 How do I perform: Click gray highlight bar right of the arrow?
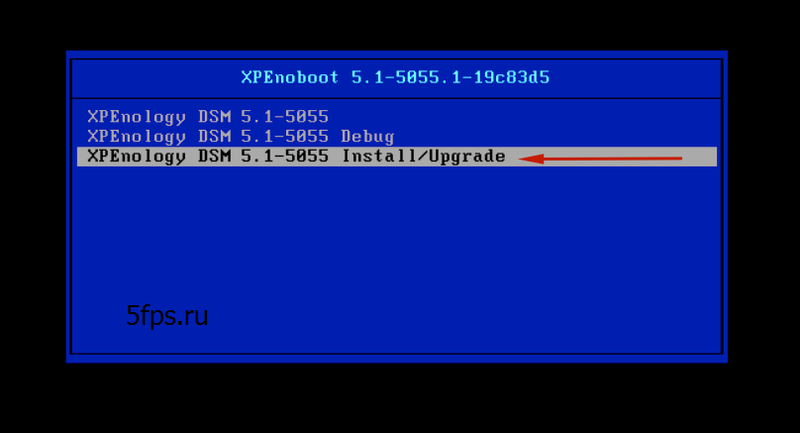(700, 157)
